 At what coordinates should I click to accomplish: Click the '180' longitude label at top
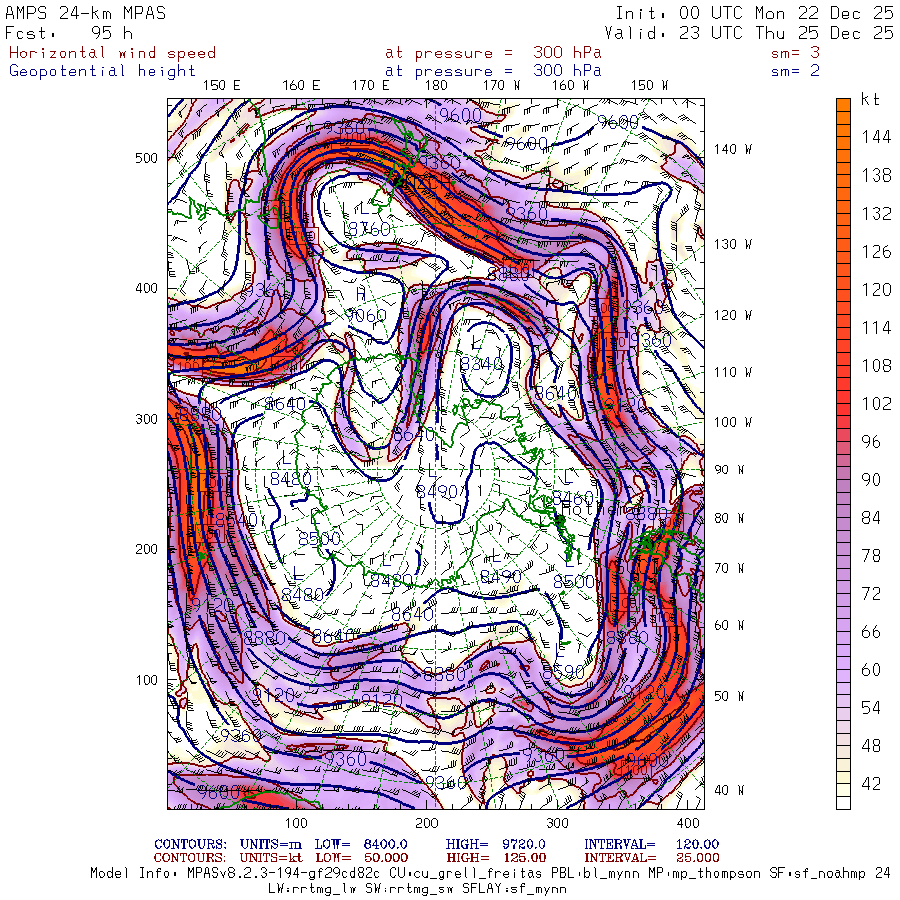pyautogui.click(x=436, y=86)
